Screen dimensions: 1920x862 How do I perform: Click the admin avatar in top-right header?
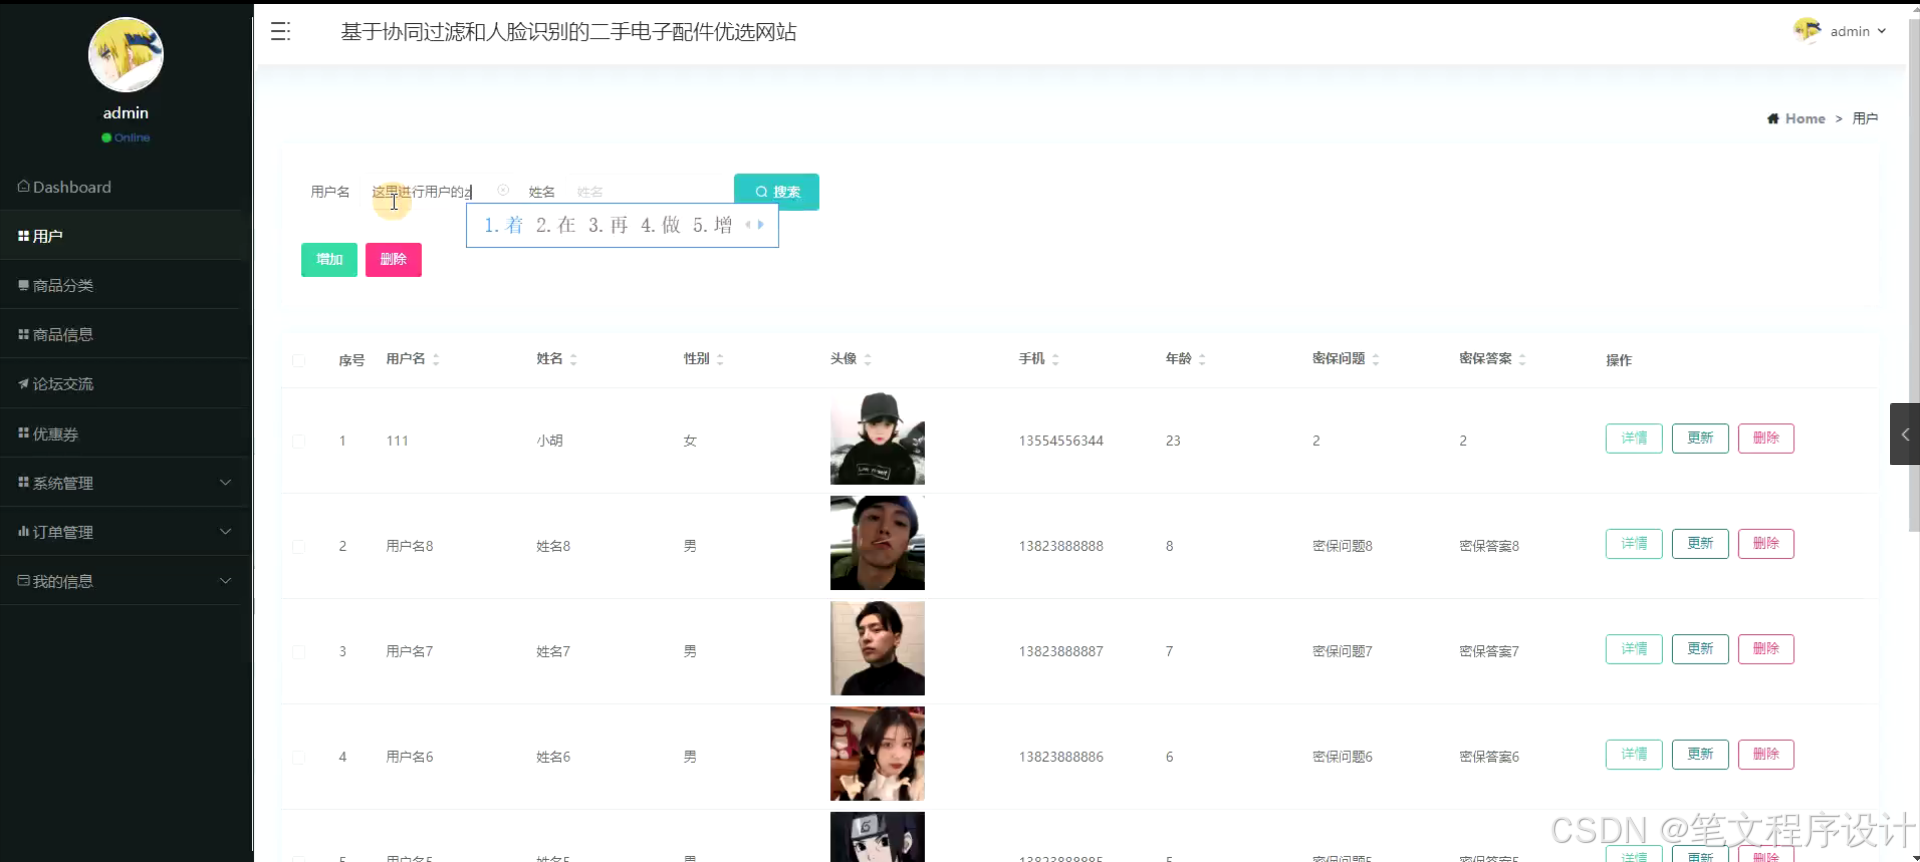pyautogui.click(x=1807, y=30)
